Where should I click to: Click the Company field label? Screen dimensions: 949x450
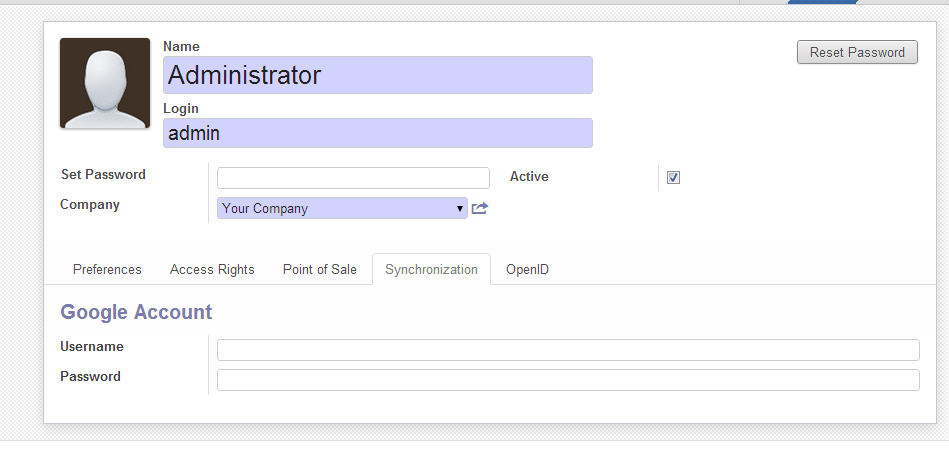(x=90, y=204)
